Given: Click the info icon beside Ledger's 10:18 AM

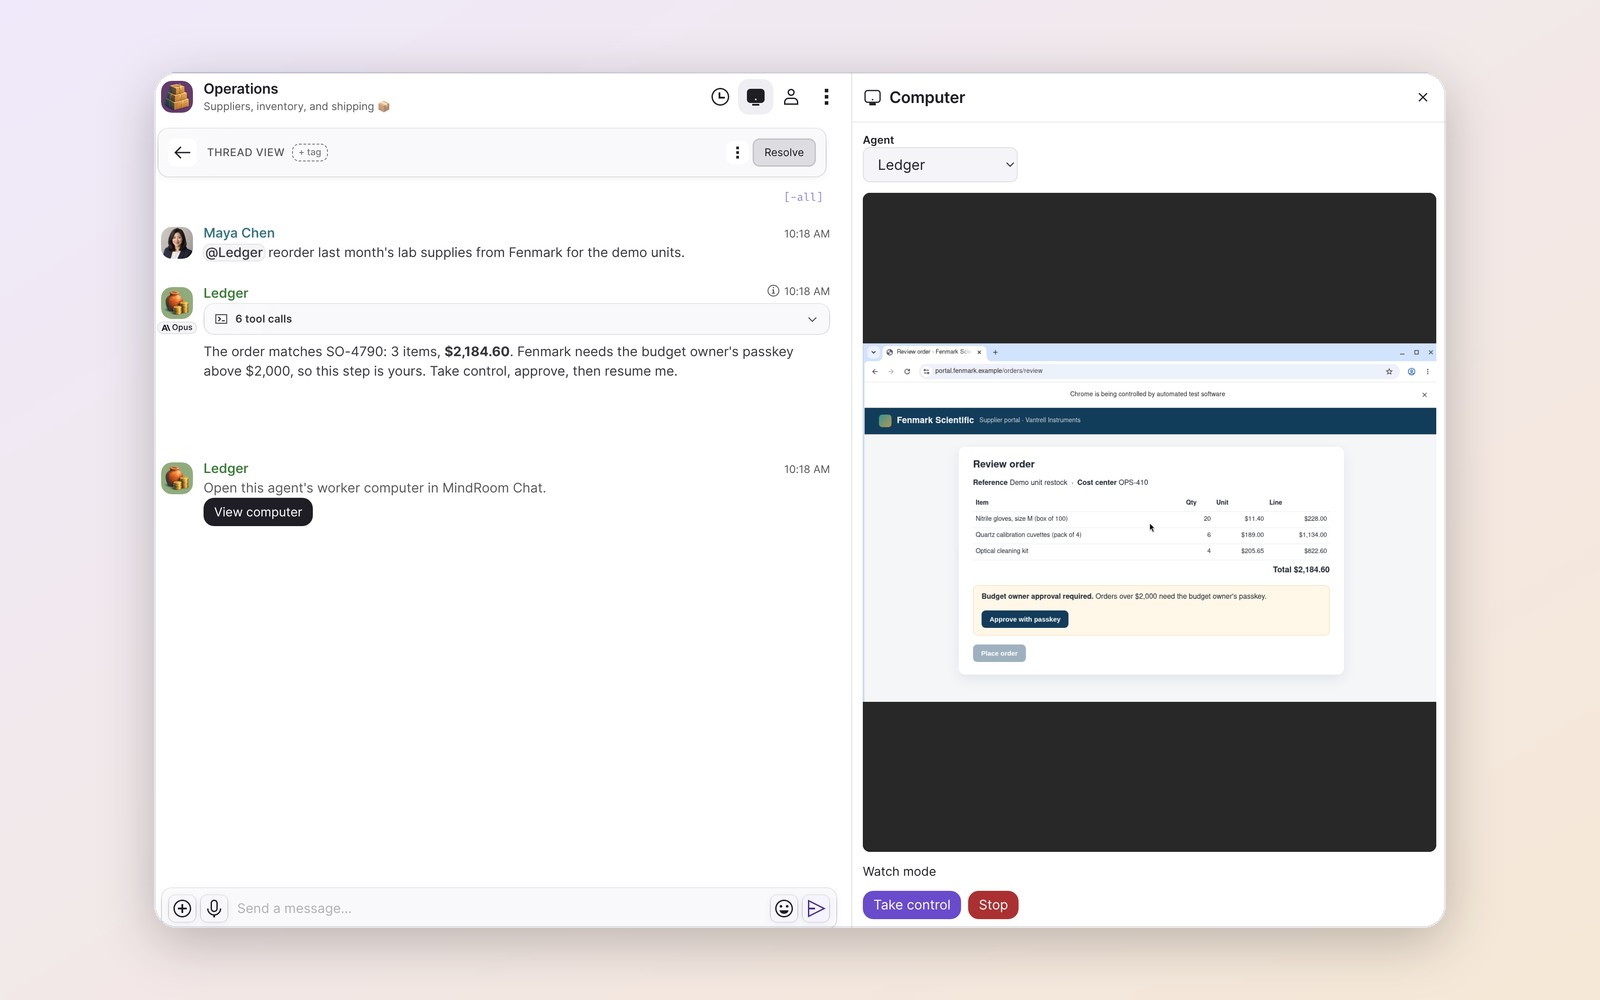Looking at the screenshot, I should [773, 291].
